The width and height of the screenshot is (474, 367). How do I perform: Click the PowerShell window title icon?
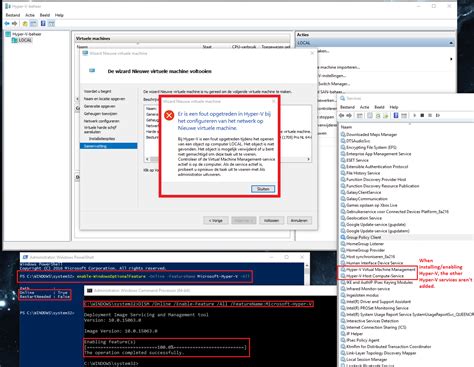[x=25, y=257]
